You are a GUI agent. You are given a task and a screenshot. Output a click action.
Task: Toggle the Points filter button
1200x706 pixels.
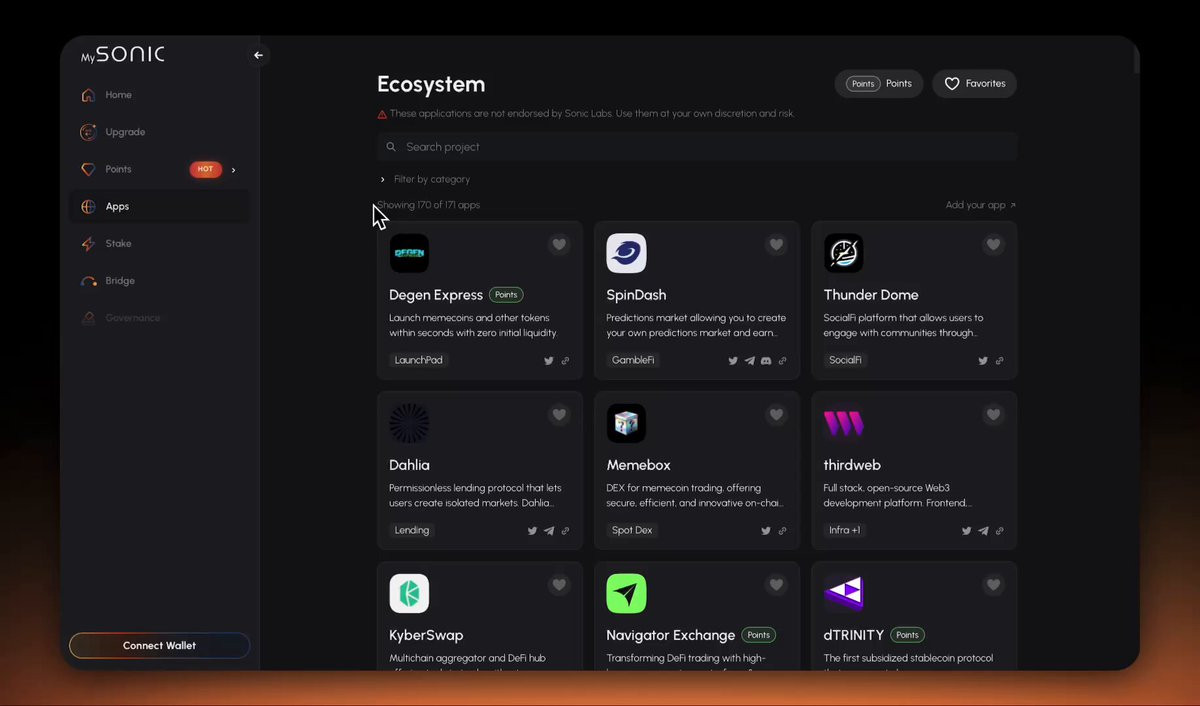point(879,84)
